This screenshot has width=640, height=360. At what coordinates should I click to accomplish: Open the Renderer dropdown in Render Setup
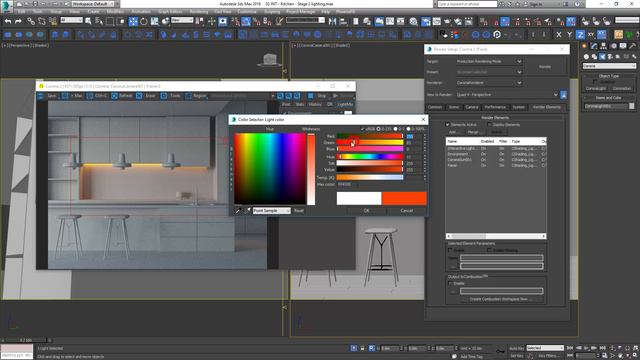(x=489, y=82)
